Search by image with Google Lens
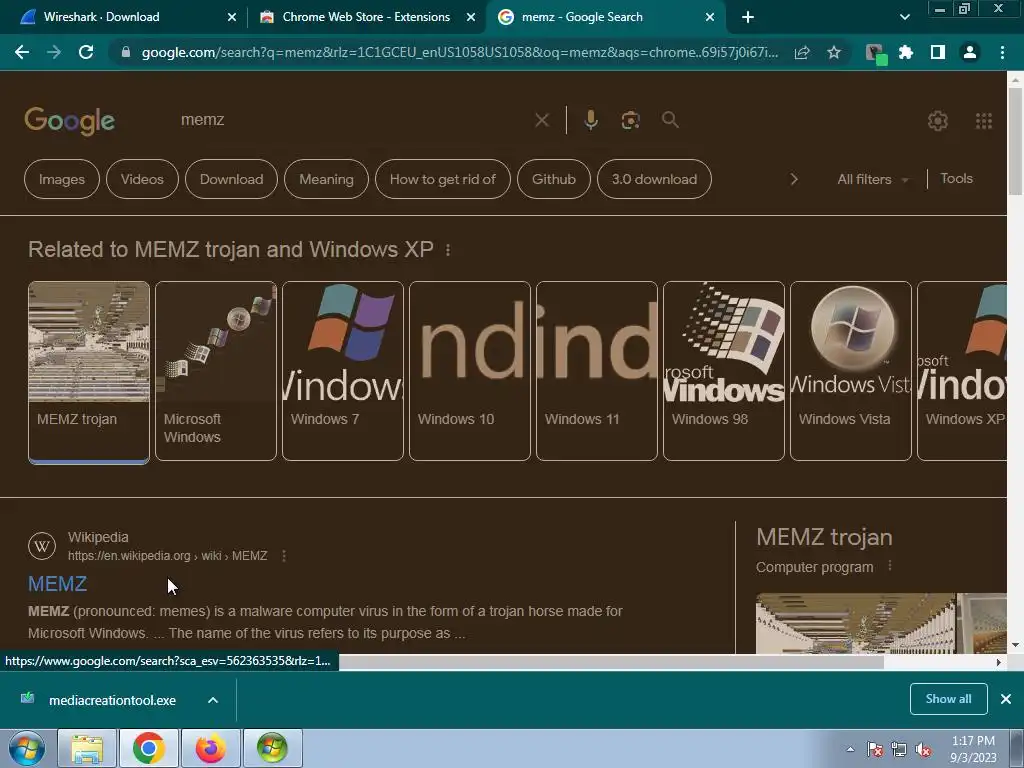Viewport: 1024px width, 768px height. coord(630,120)
